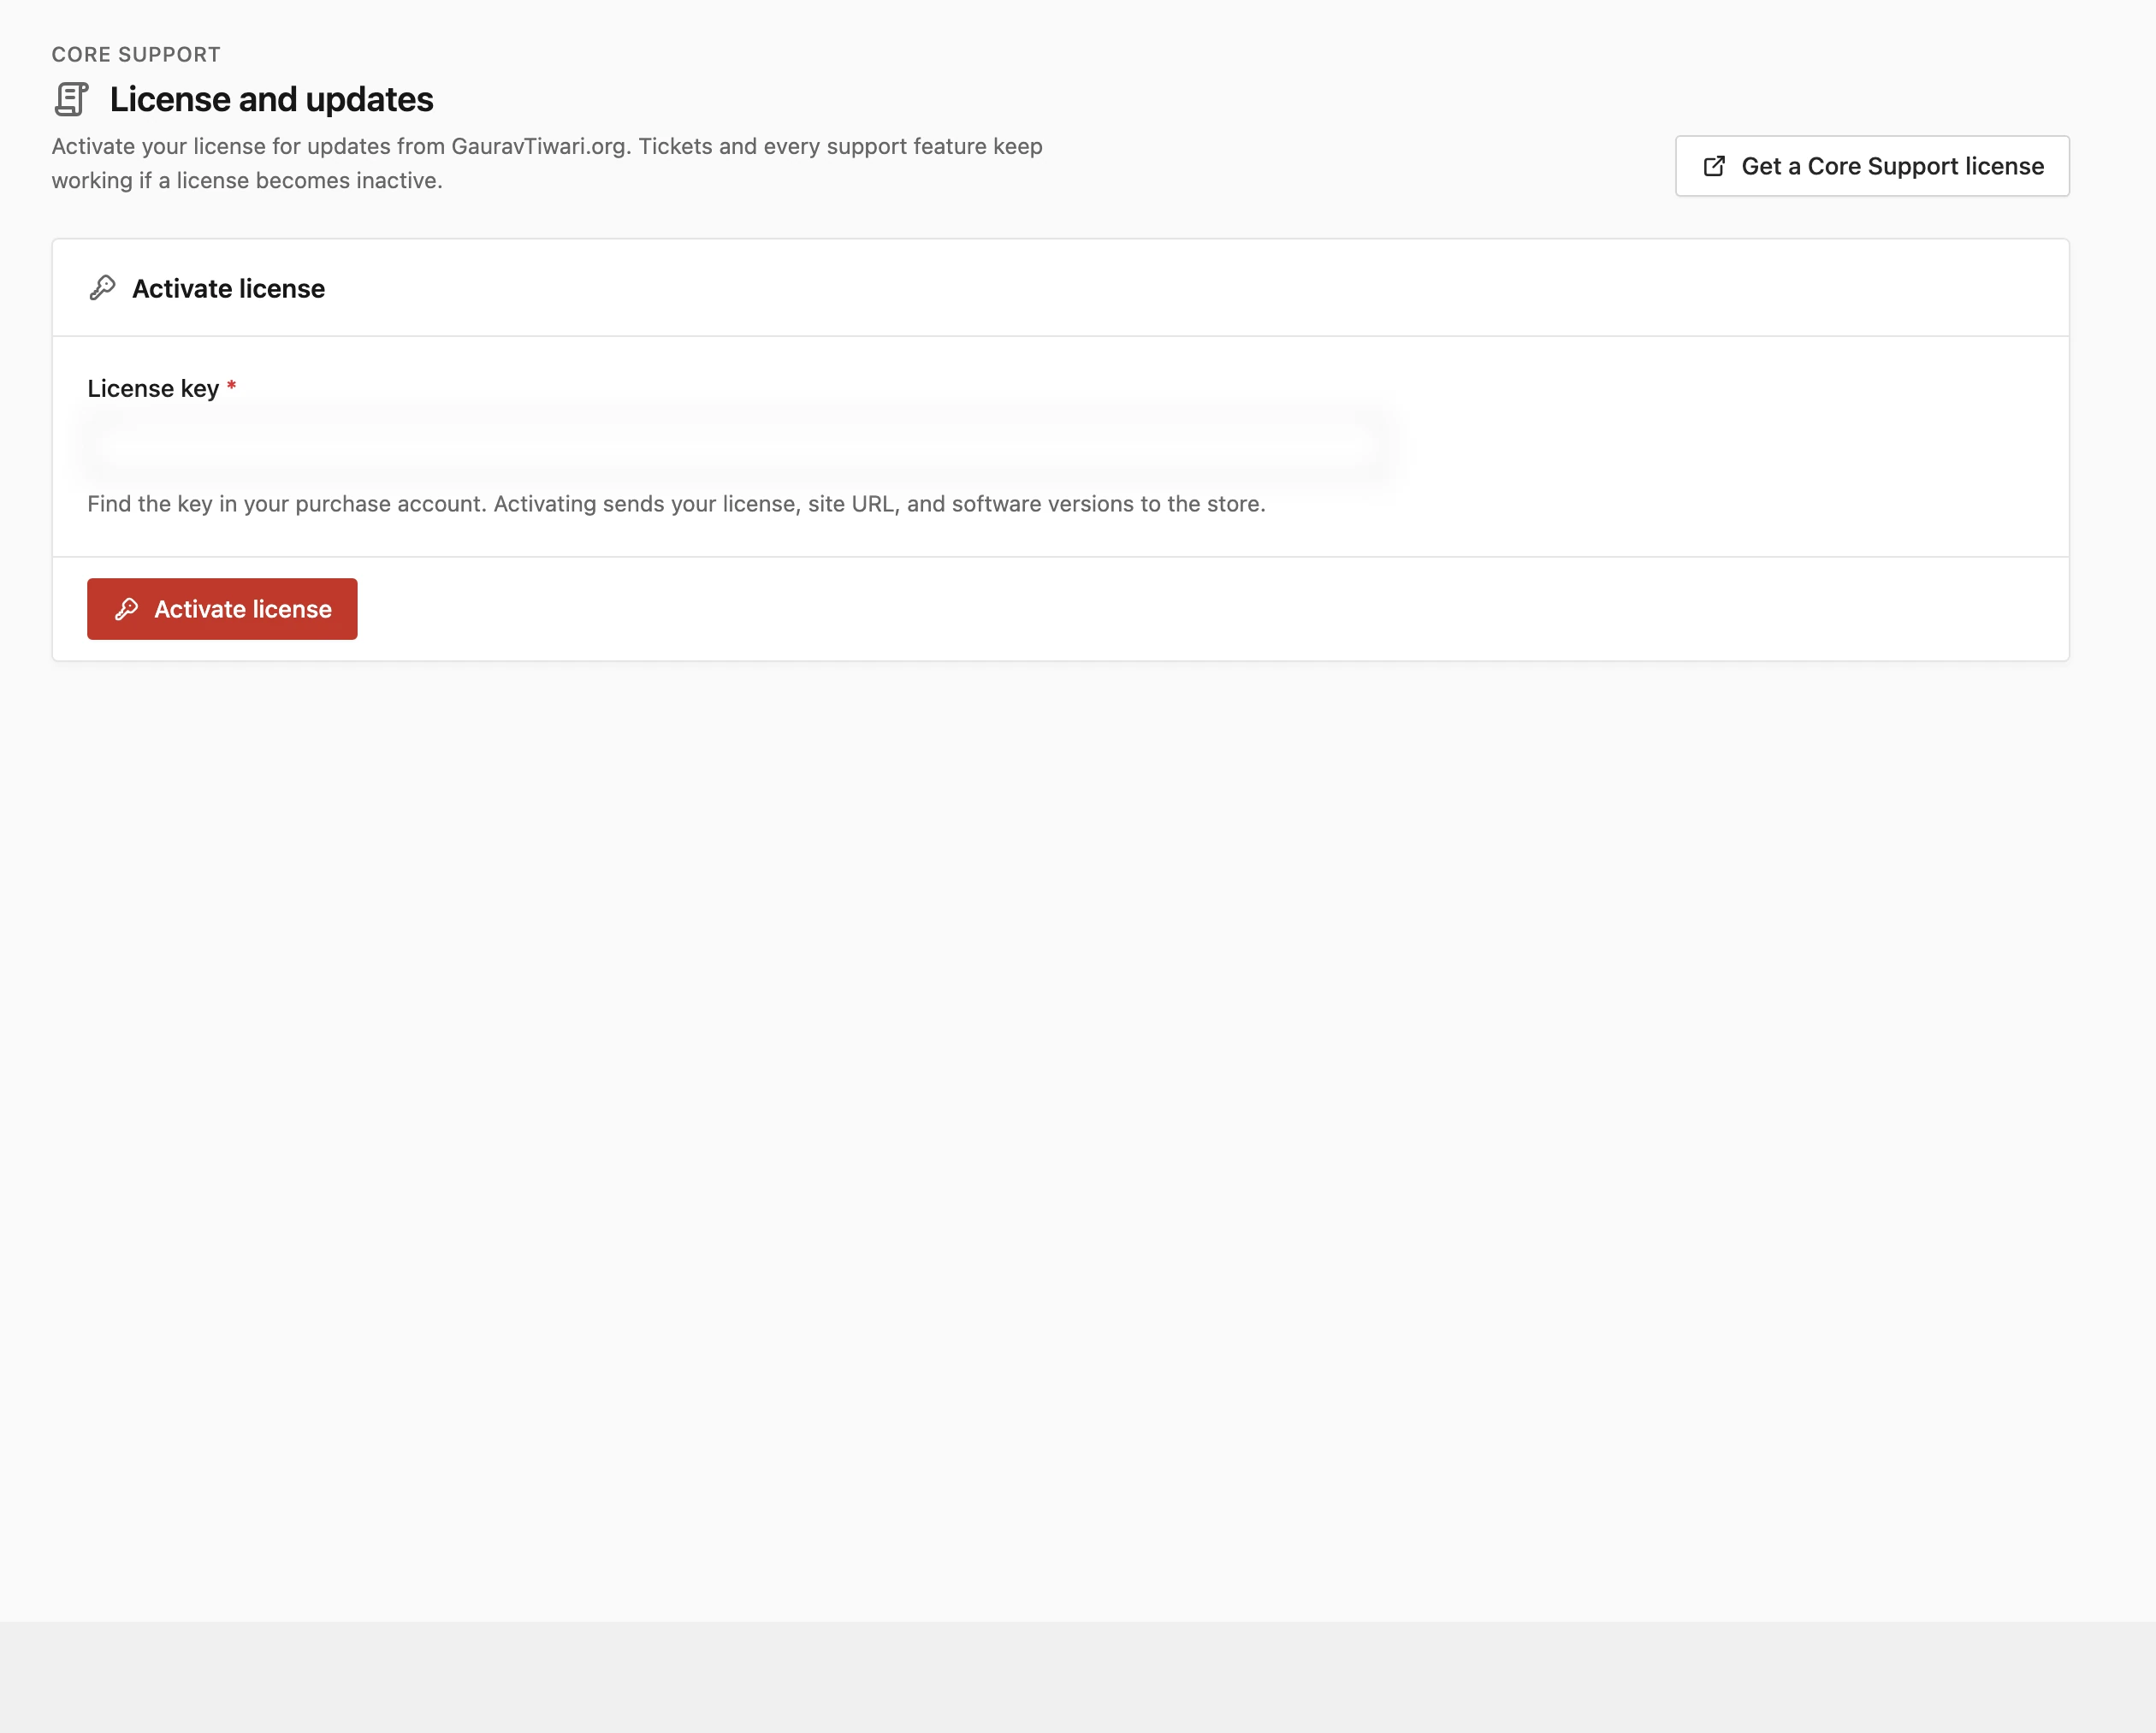Click the external link icon in Core Support button

point(1714,166)
